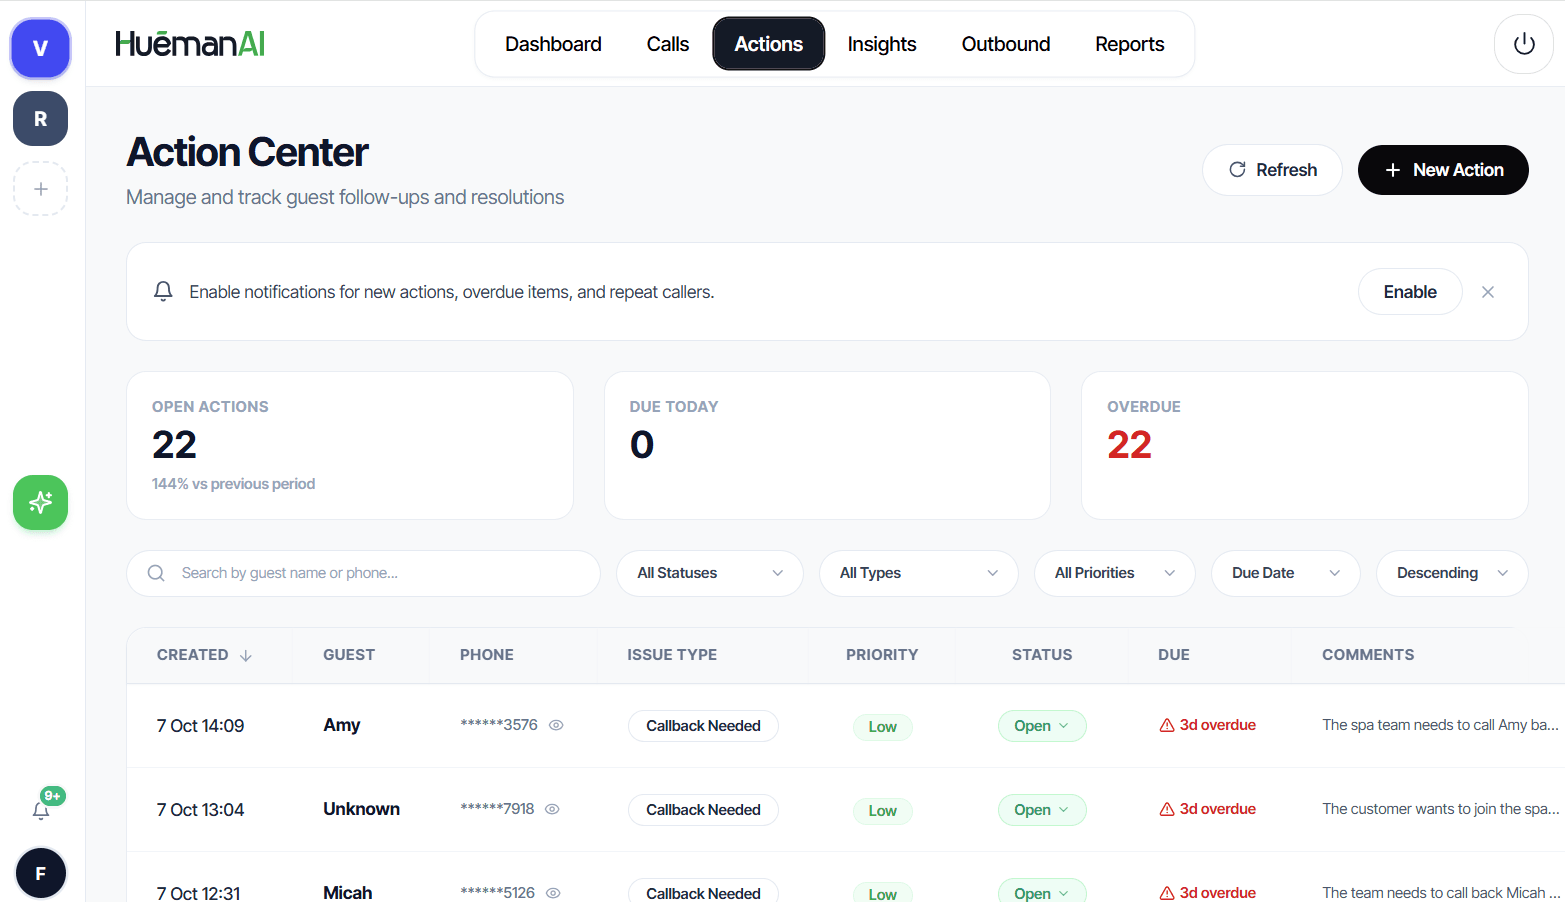Sort by Created column arrow
Screen dimensions: 1565x902
pyautogui.click(x=246, y=655)
